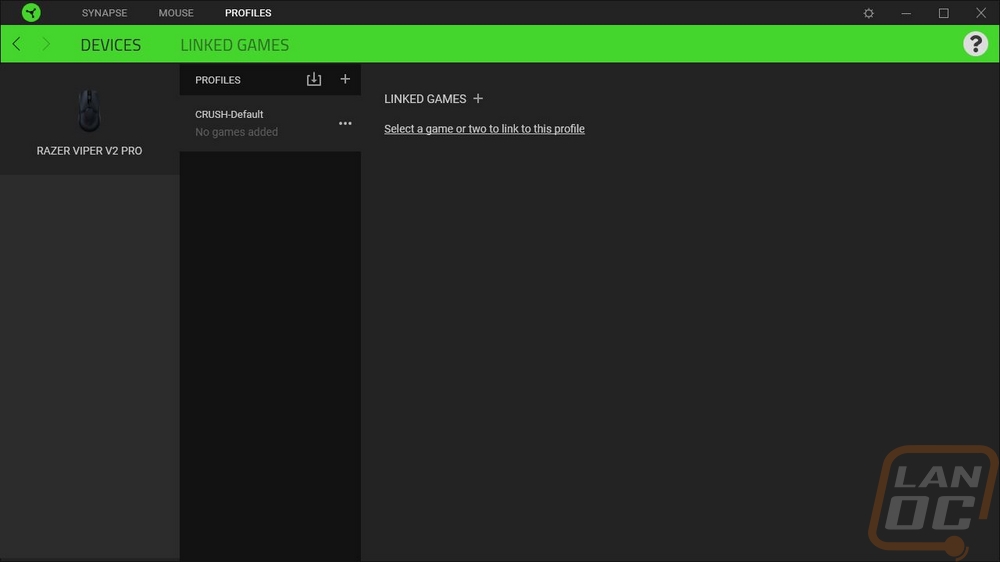The height and width of the screenshot is (562, 1000).
Task: Close the Razer Synapse window
Action: [x=981, y=13]
